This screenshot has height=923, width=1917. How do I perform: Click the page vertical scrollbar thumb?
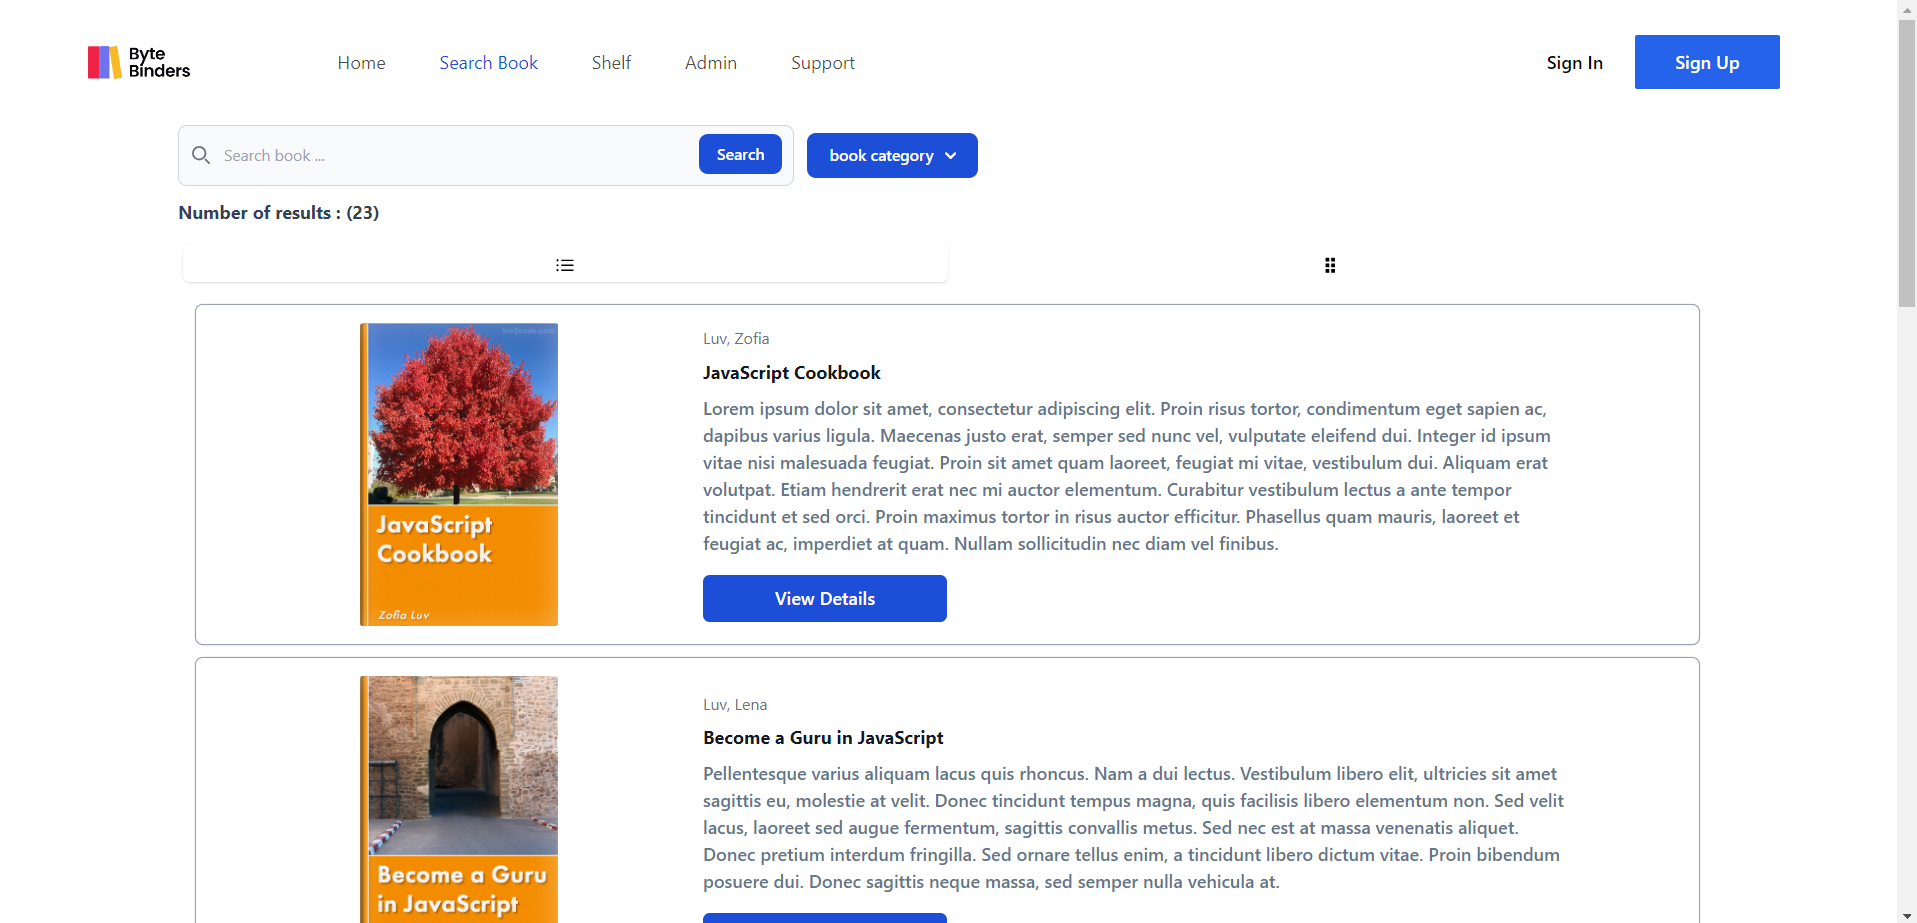tap(1907, 160)
